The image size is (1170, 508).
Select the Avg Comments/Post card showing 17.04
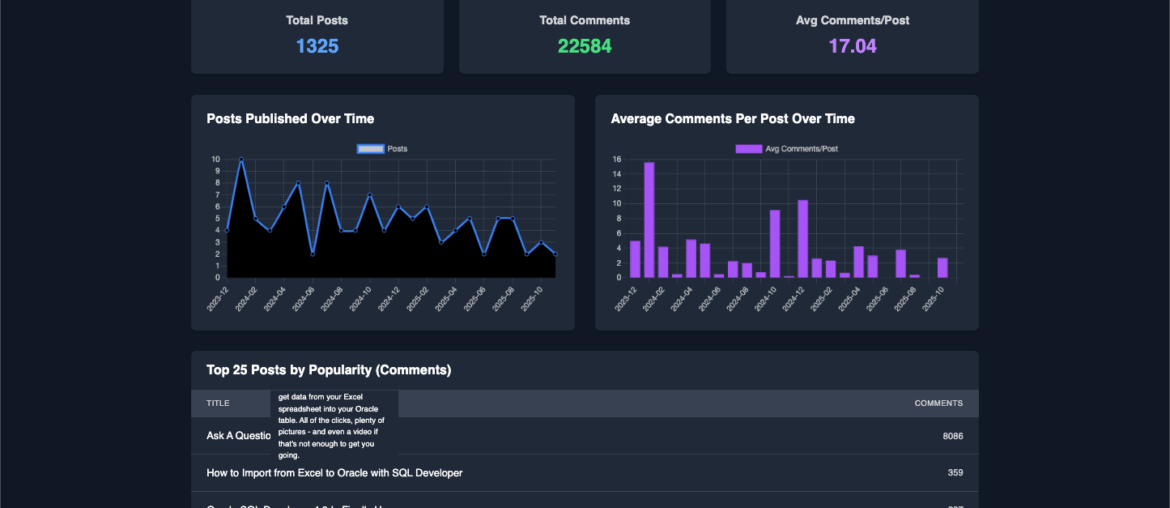852,34
